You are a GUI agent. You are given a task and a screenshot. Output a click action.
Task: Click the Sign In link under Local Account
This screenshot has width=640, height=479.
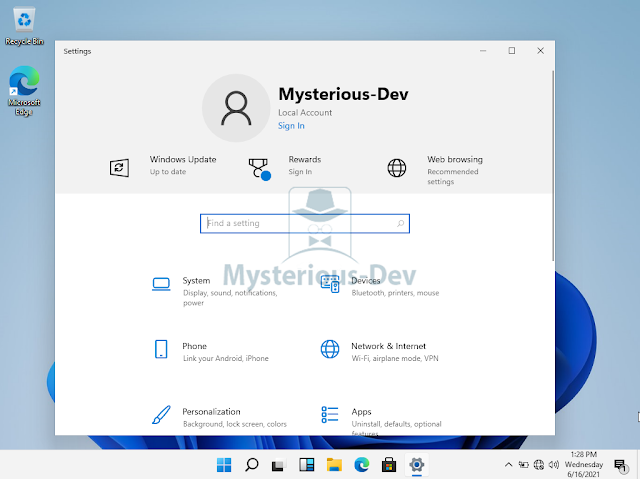click(x=291, y=126)
